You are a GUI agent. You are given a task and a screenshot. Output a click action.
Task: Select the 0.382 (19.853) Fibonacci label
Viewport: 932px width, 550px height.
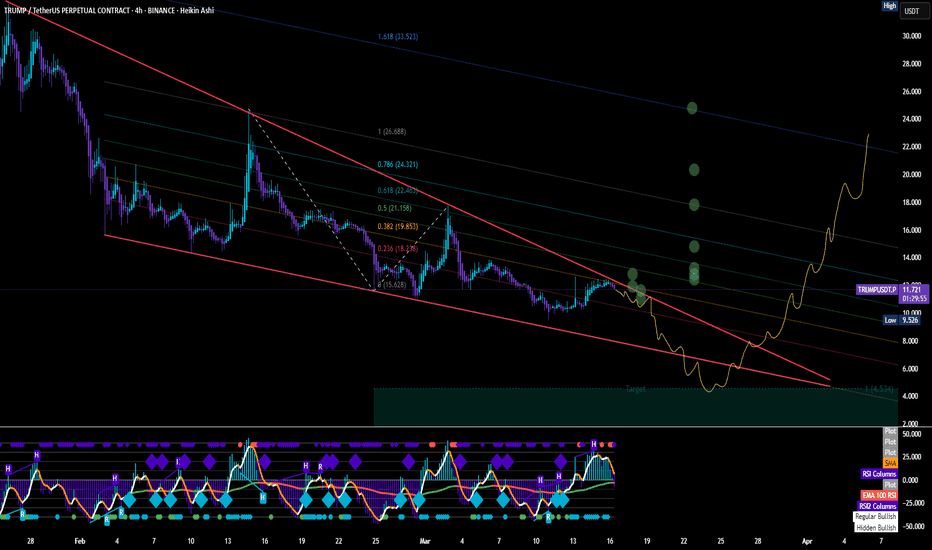398,227
